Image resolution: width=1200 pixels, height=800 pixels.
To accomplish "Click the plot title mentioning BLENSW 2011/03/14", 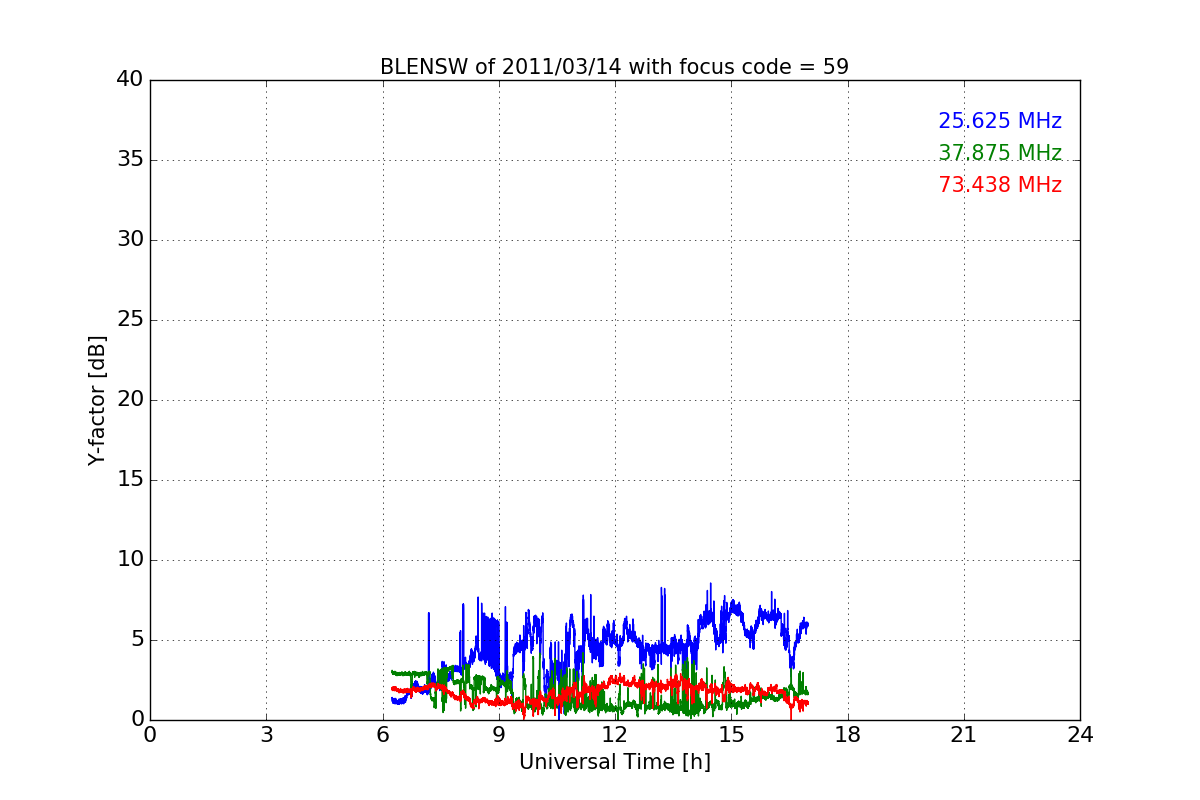I will pyautogui.click(x=614, y=67).
